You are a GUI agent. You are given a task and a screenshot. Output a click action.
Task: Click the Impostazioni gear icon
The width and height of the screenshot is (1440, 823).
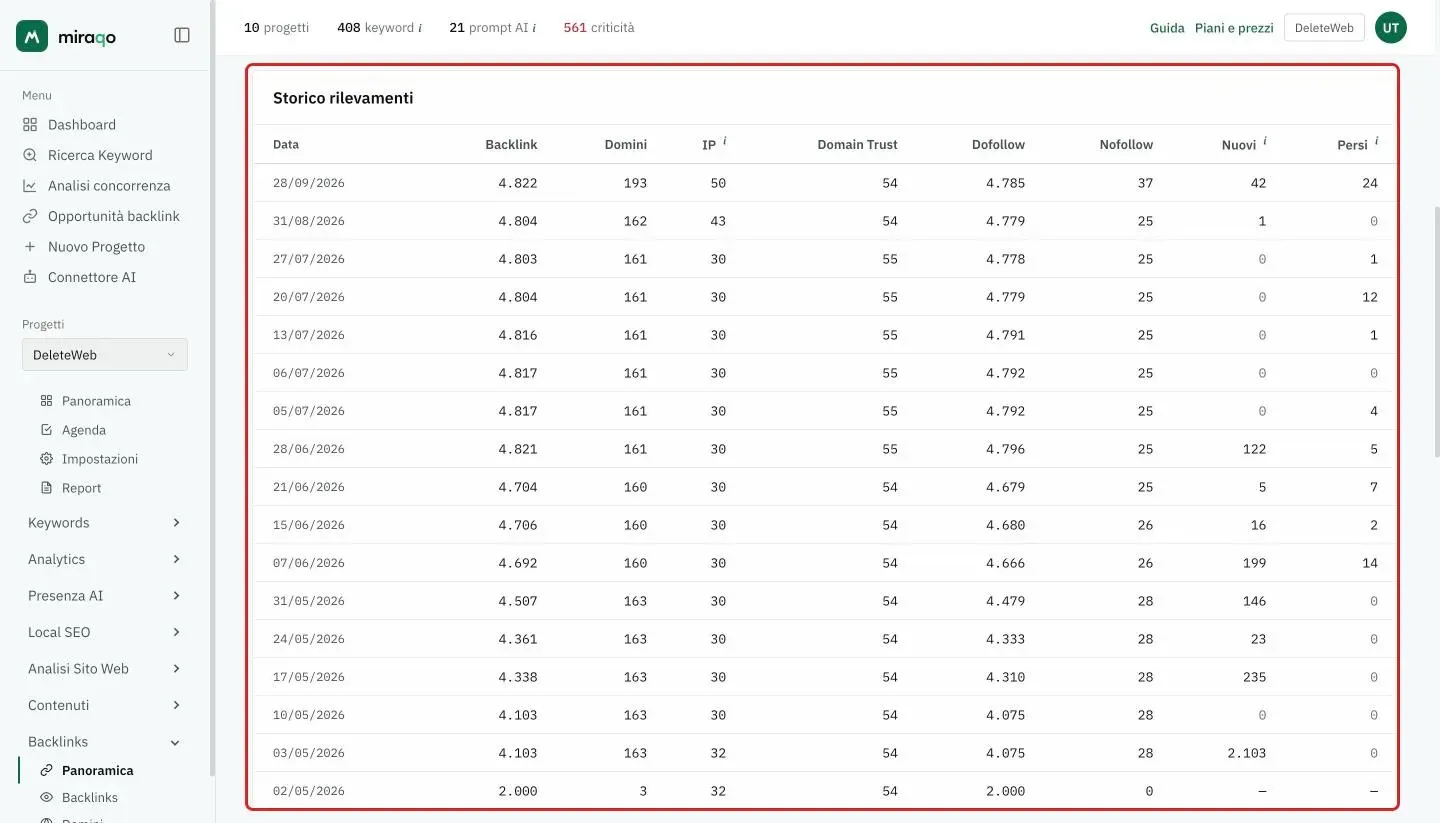click(46, 459)
